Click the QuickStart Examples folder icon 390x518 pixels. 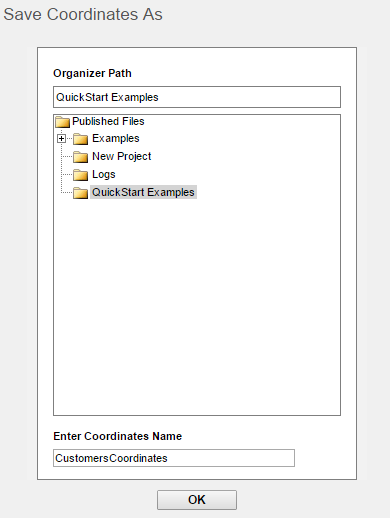(x=80, y=193)
